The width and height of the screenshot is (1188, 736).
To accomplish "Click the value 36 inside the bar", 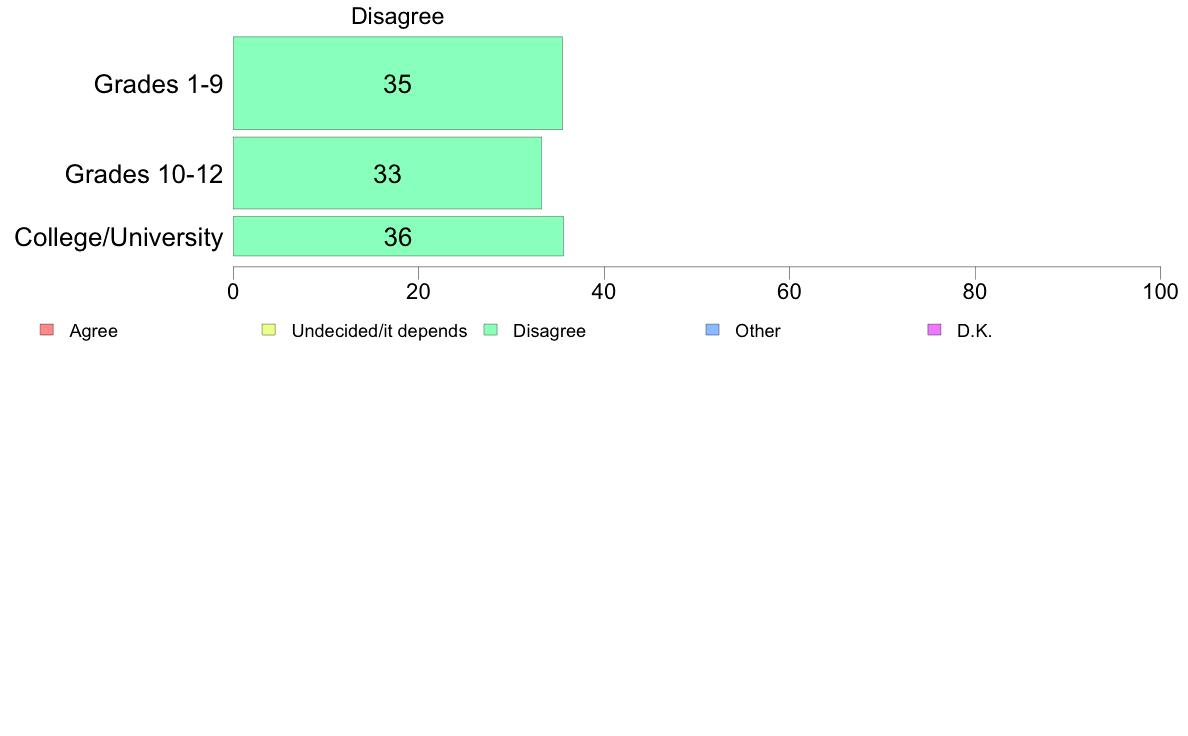I will click(x=398, y=237).
